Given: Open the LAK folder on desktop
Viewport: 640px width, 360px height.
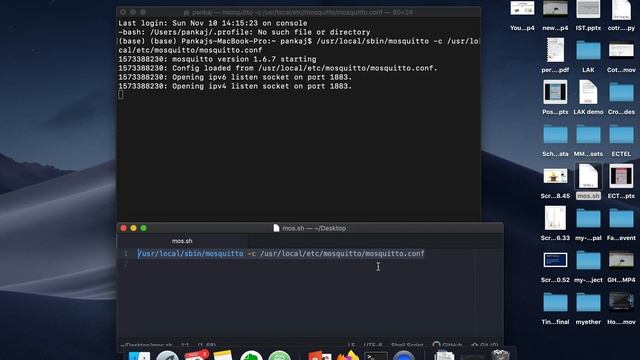Looking at the screenshot, I should (588, 51).
